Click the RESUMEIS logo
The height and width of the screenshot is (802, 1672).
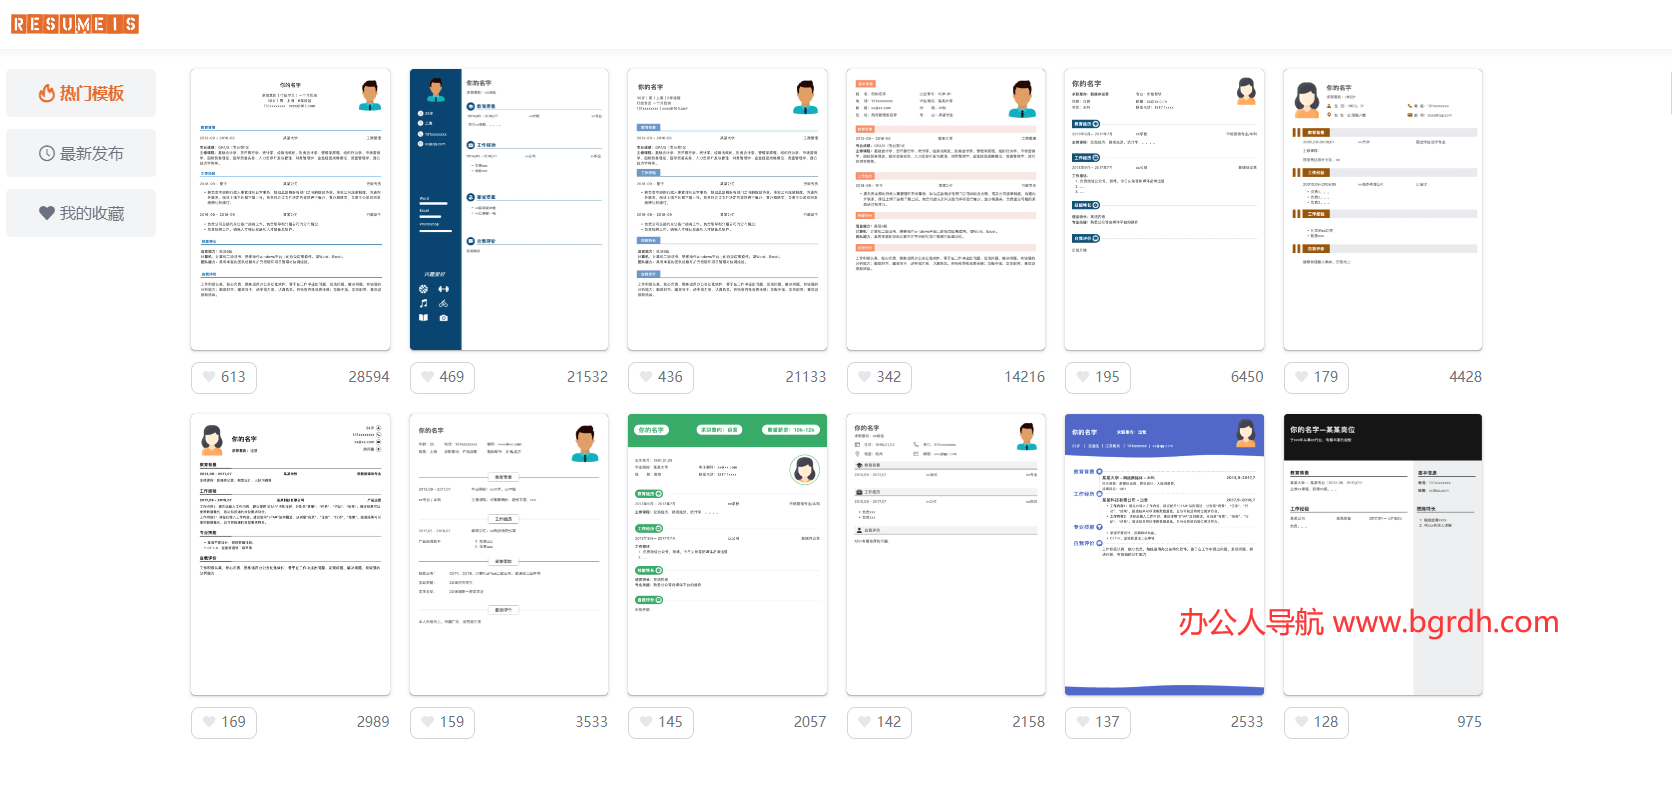75,24
